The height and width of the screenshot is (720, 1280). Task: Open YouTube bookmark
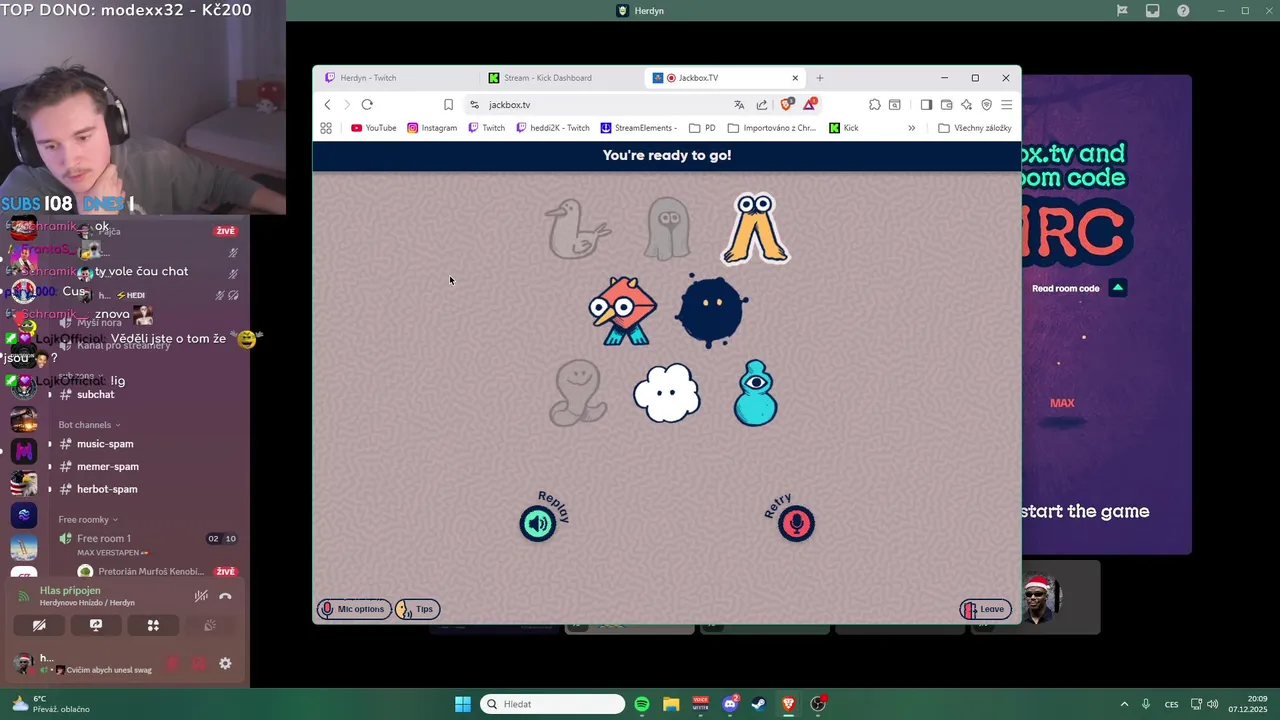click(374, 128)
